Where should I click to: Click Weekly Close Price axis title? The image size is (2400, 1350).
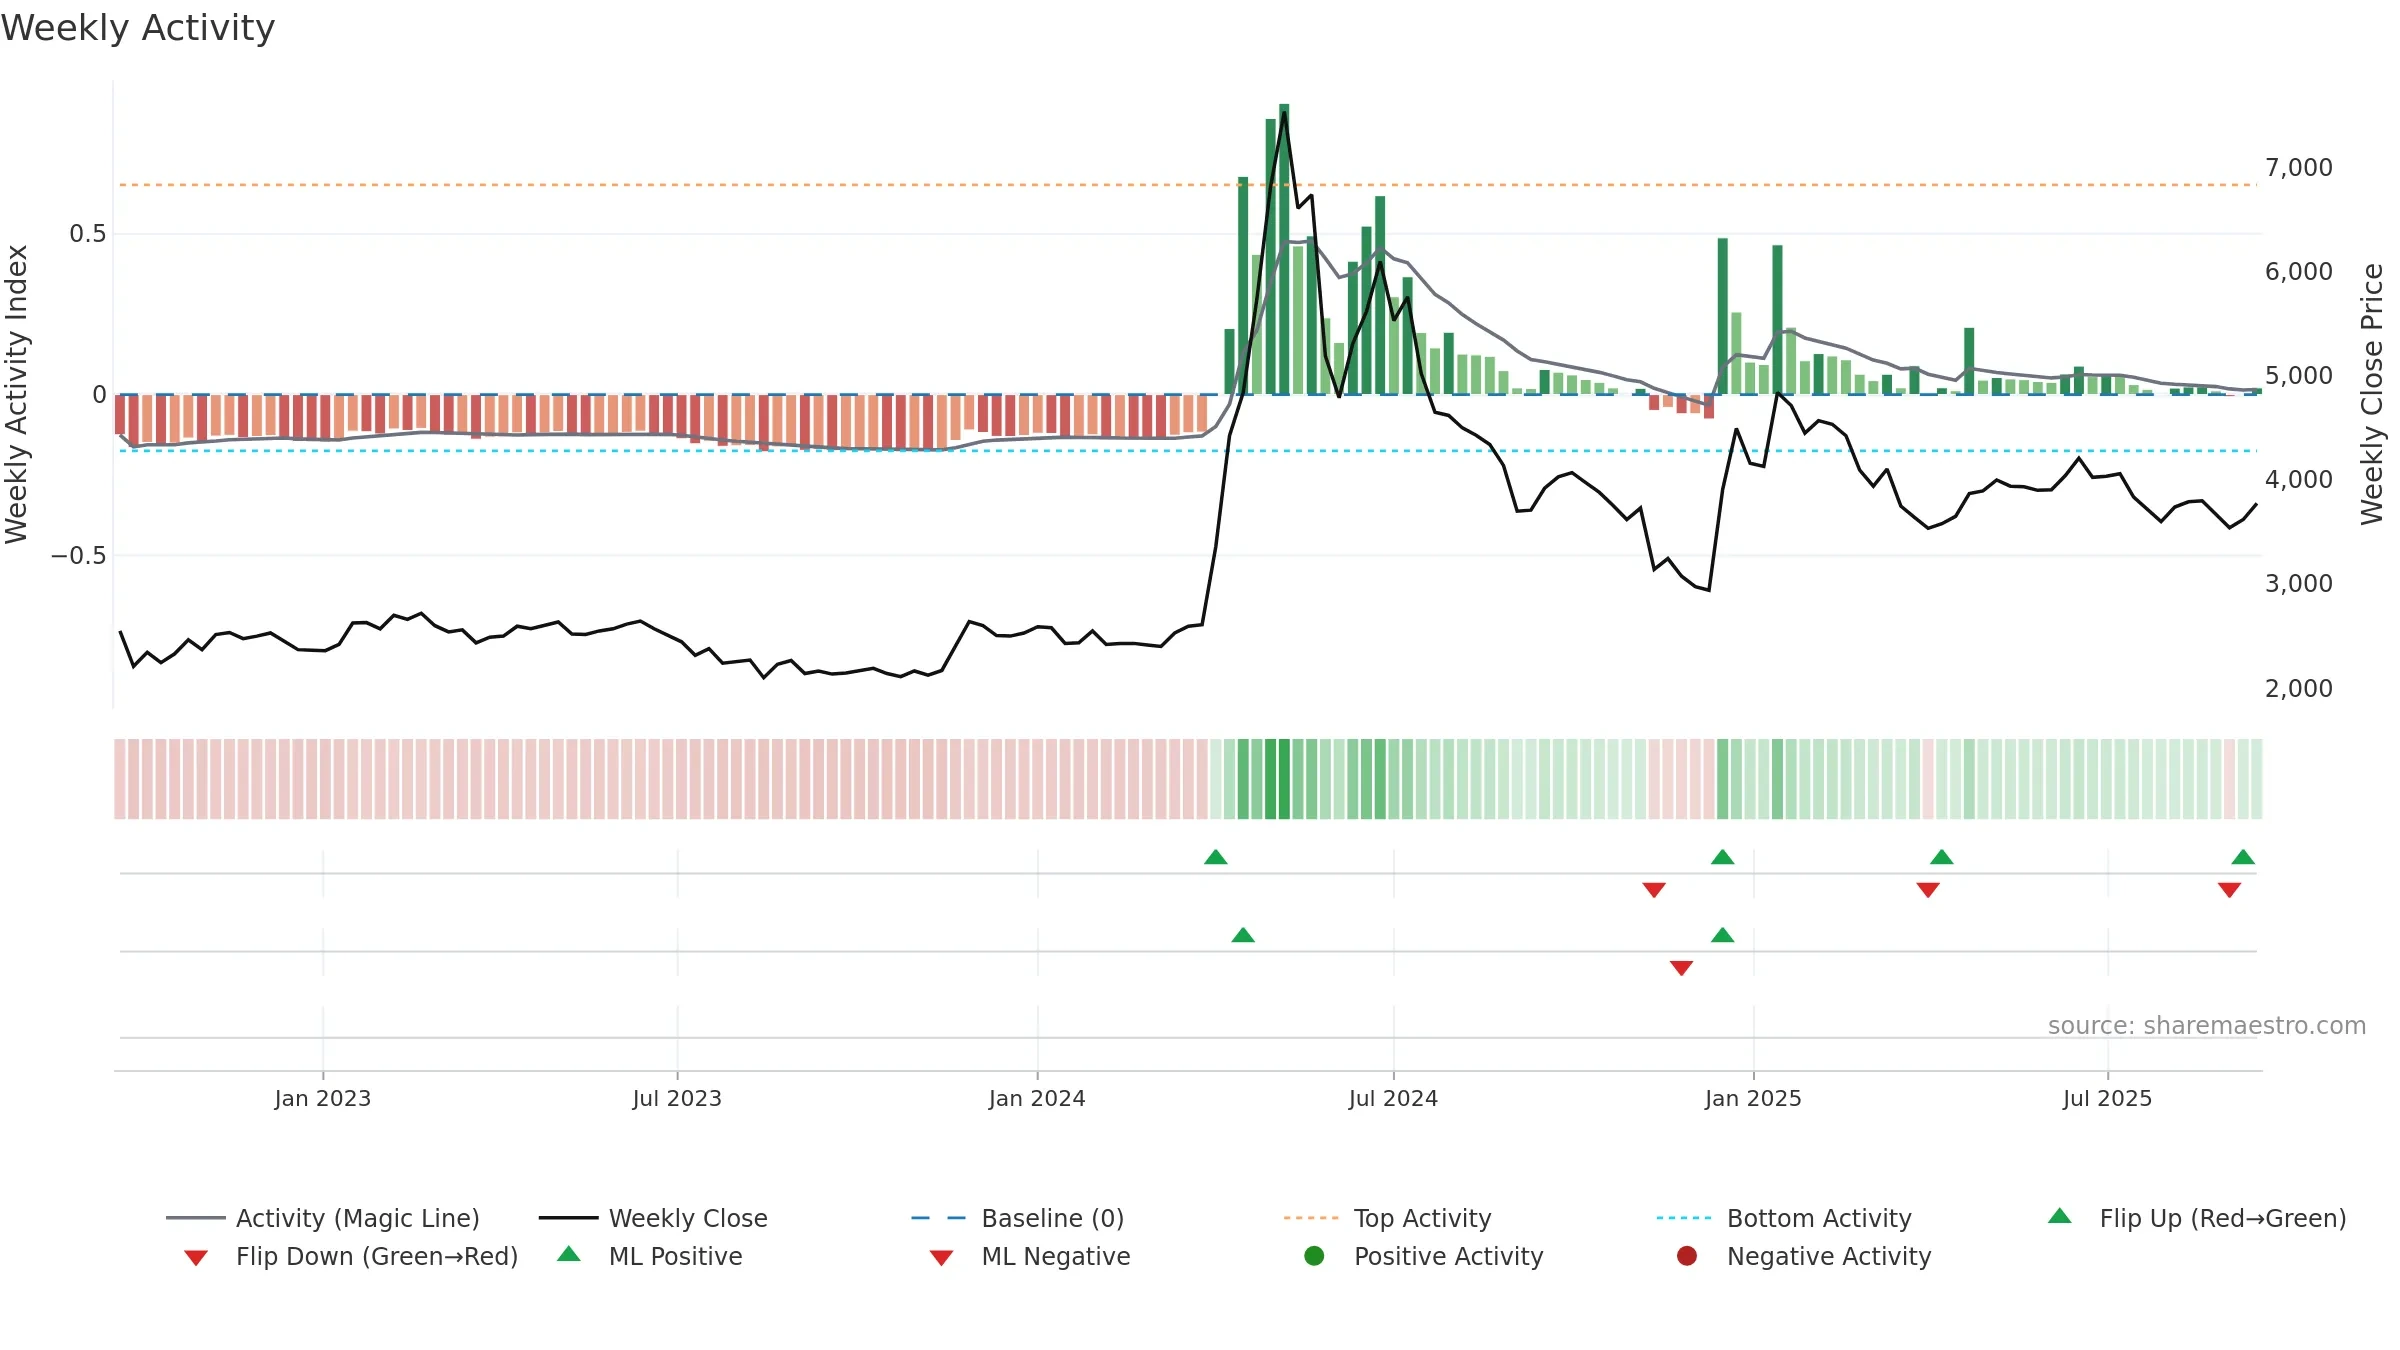tap(2372, 394)
